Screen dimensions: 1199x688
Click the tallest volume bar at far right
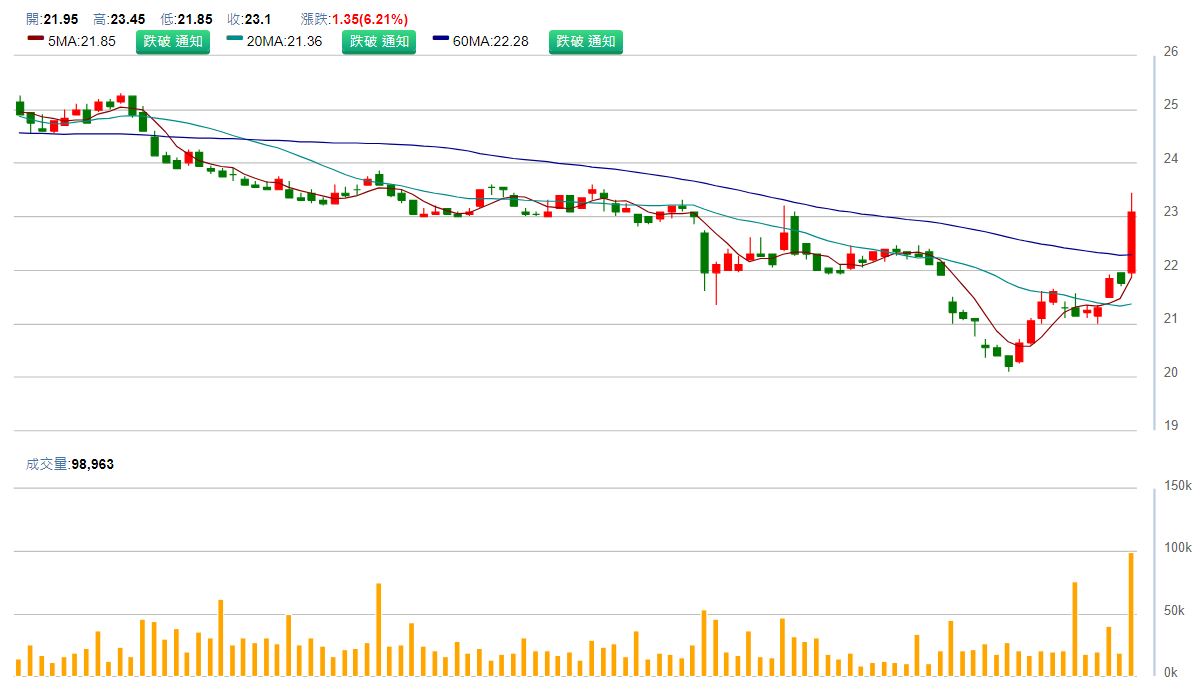1131,614
